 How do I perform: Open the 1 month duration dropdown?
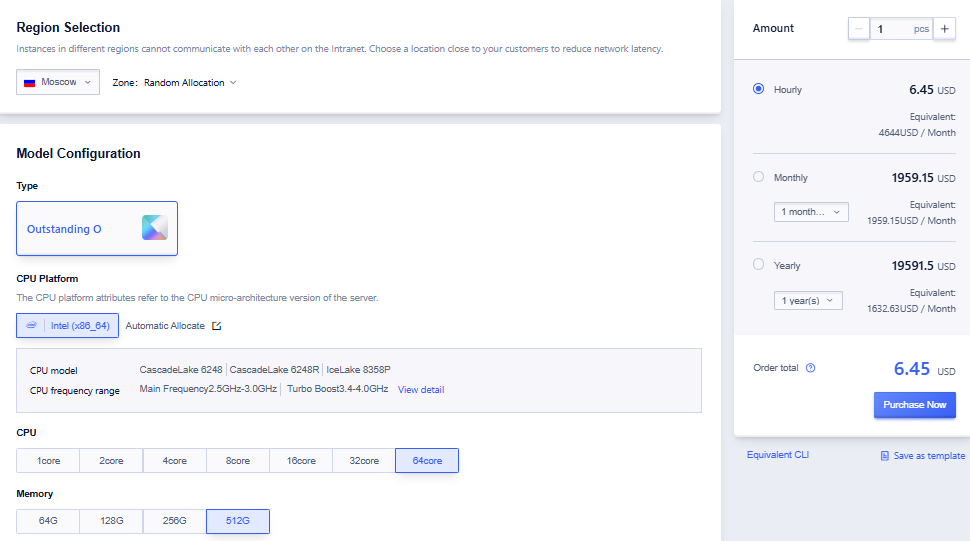811,212
